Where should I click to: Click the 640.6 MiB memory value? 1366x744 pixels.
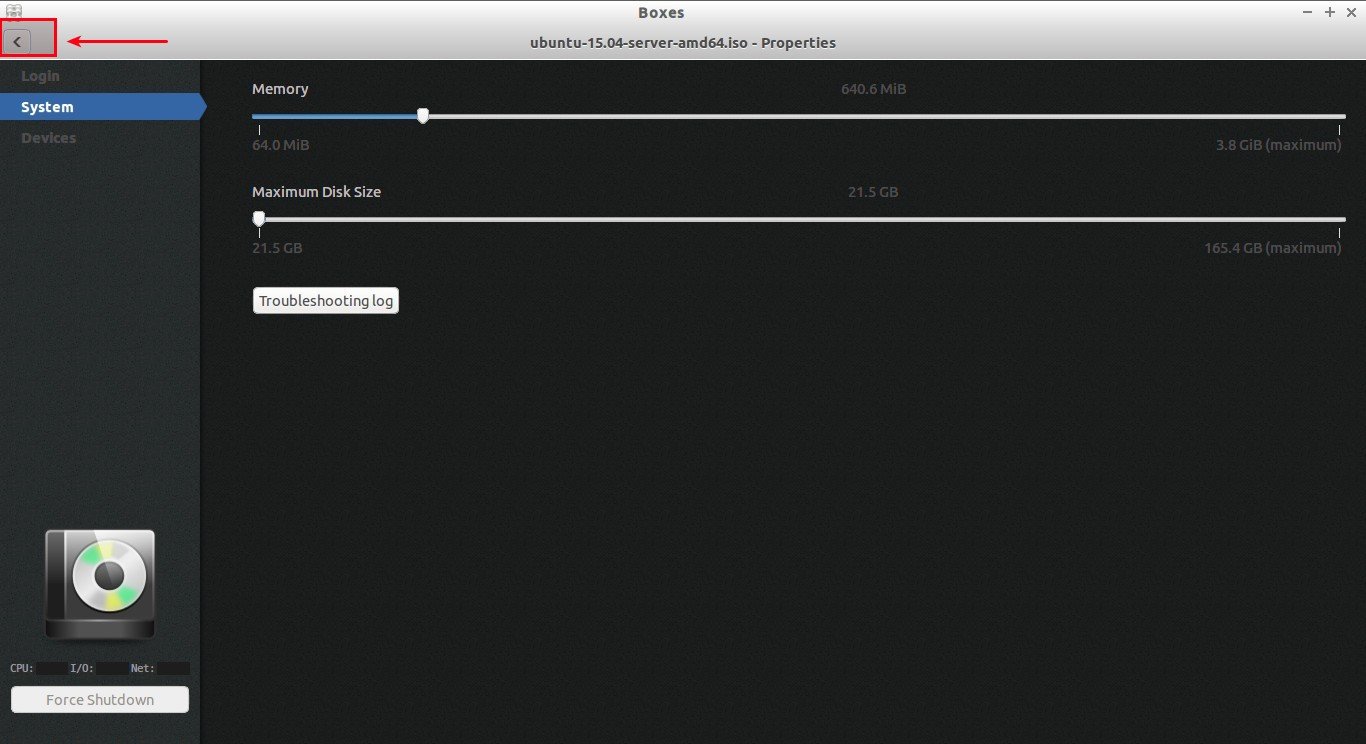click(x=873, y=89)
